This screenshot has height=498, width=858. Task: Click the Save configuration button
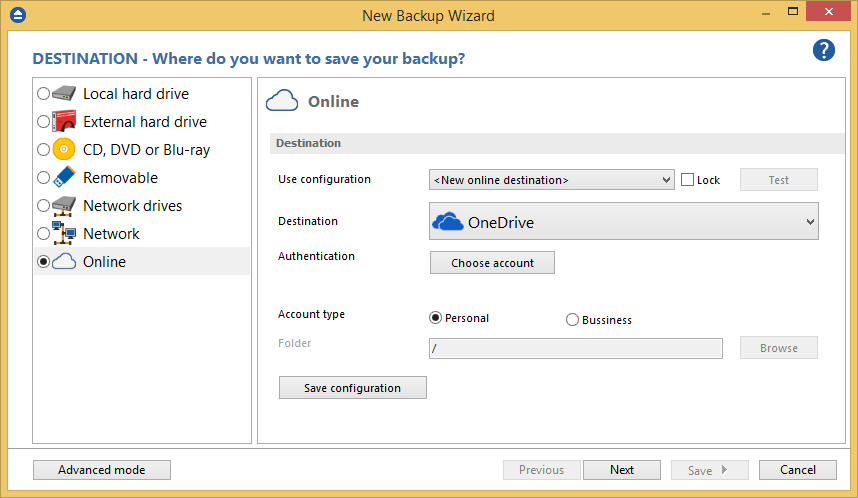pos(352,387)
